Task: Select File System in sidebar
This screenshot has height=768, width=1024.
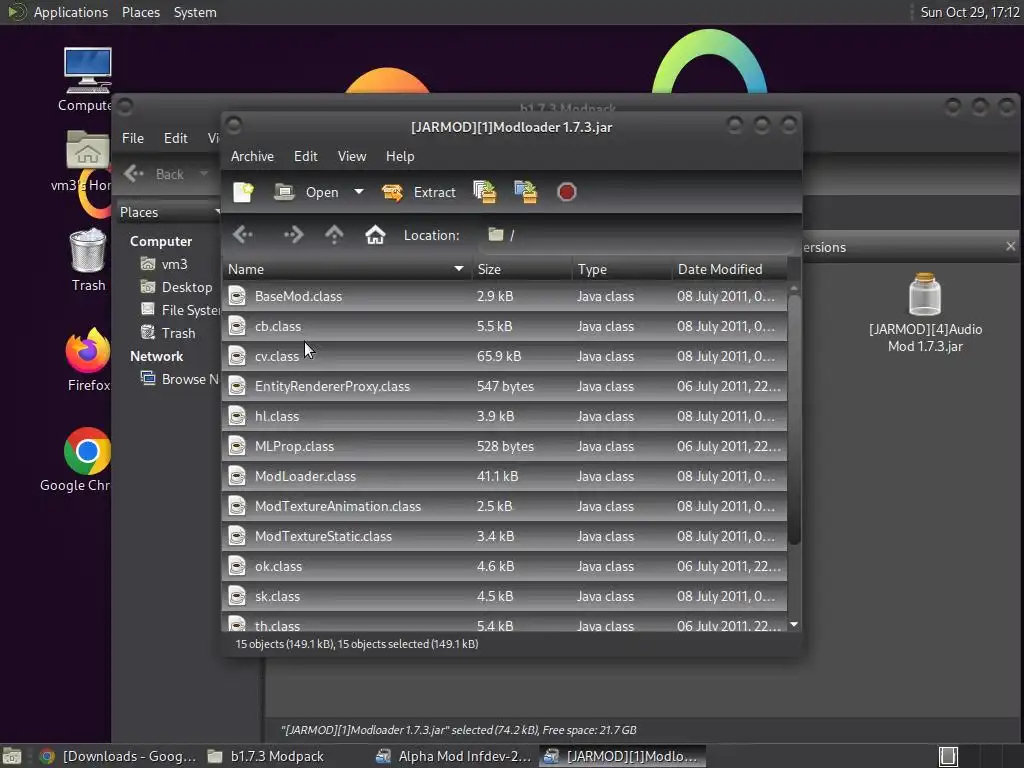Action: pos(182,310)
